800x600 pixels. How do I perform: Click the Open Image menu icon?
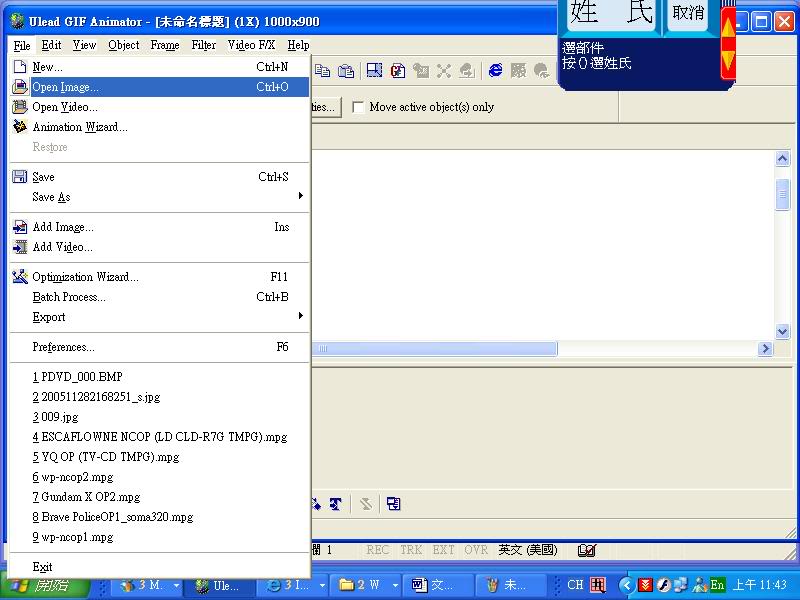tap(20, 87)
